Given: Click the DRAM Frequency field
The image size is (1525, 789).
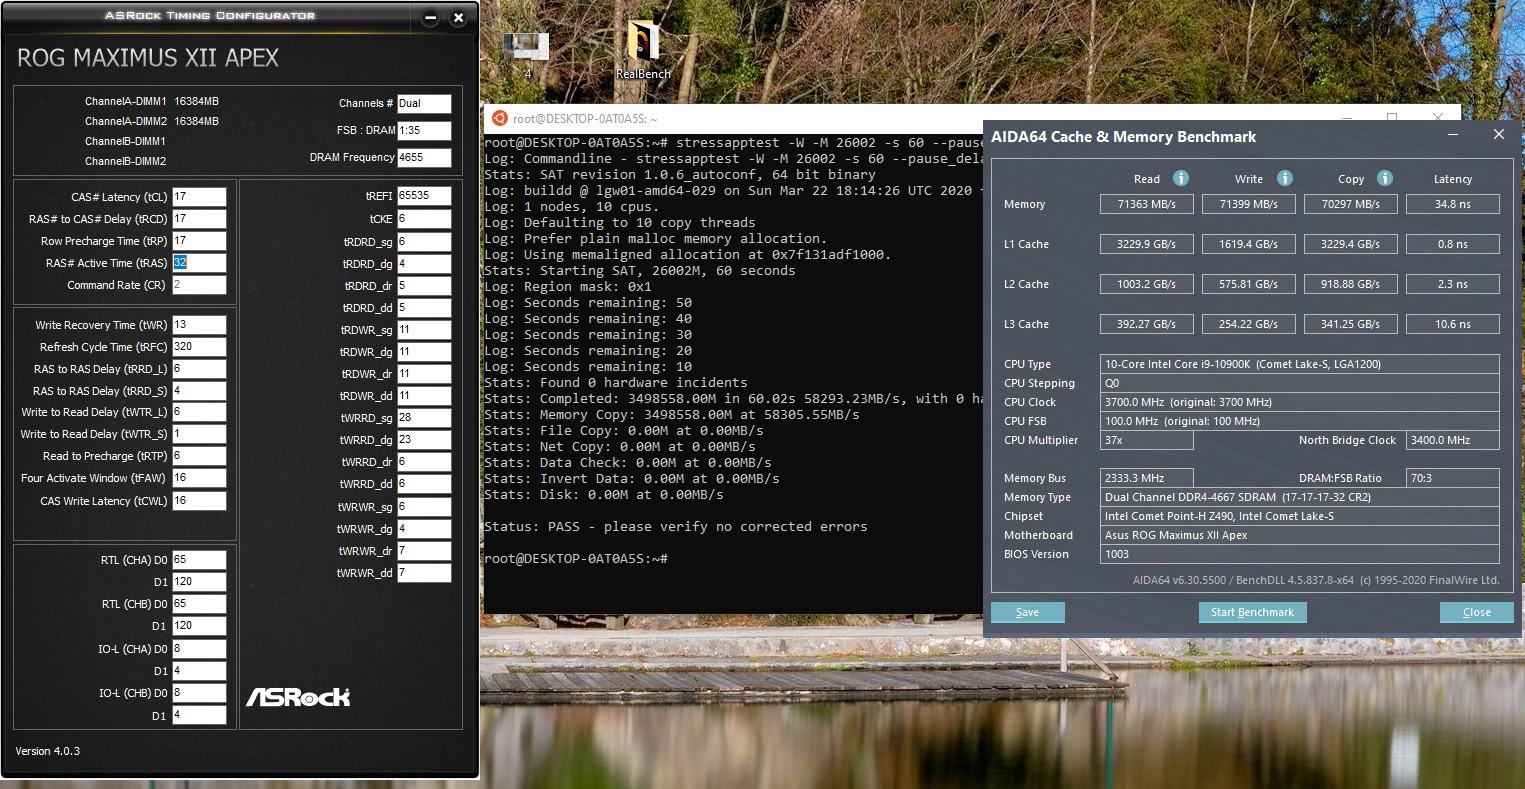Looking at the screenshot, I should tap(424, 158).
